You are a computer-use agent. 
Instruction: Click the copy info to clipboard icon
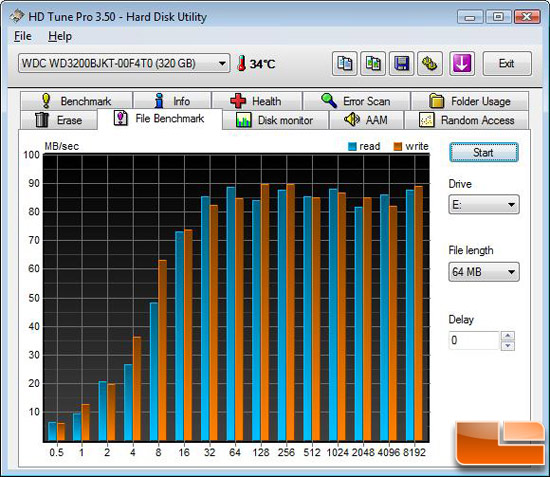[344, 63]
